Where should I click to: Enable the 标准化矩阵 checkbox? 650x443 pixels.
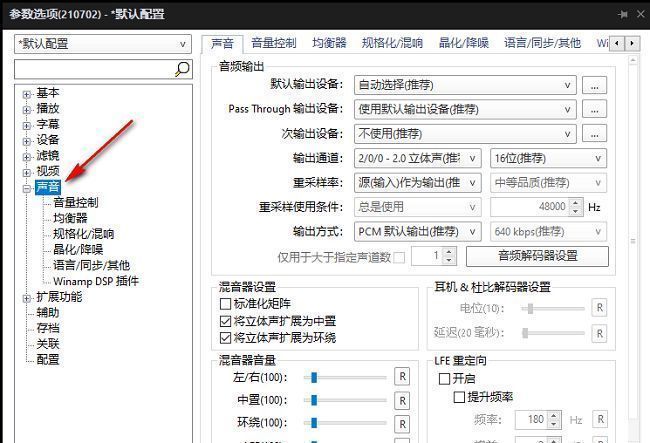(225, 303)
